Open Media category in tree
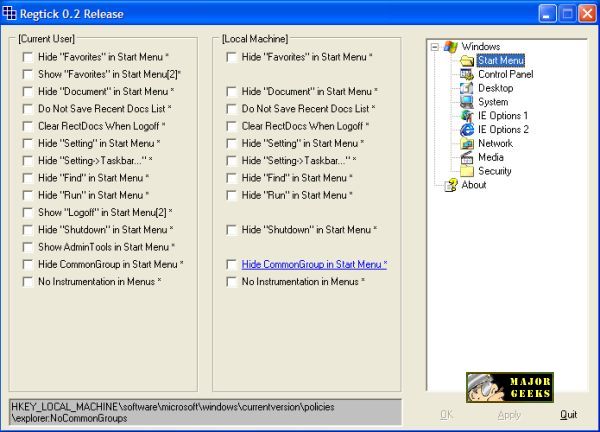The height and width of the screenshot is (432, 600). [491, 157]
